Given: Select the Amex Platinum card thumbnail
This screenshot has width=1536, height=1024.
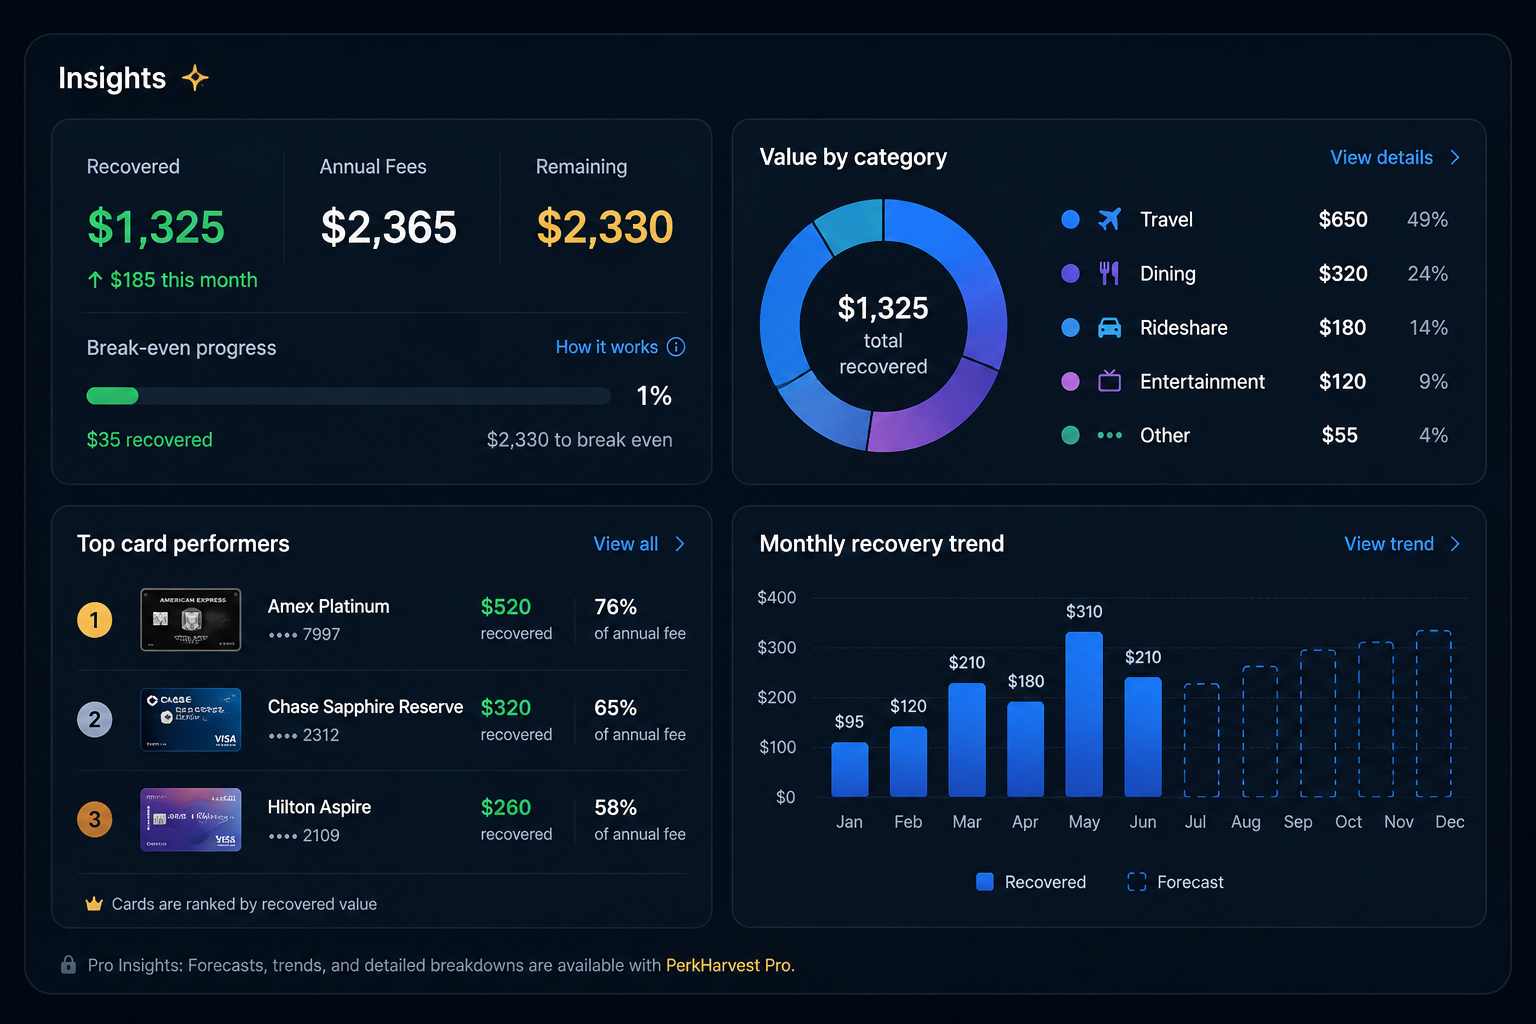Looking at the screenshot, I should pyautogui.click(x=191, y=620).
